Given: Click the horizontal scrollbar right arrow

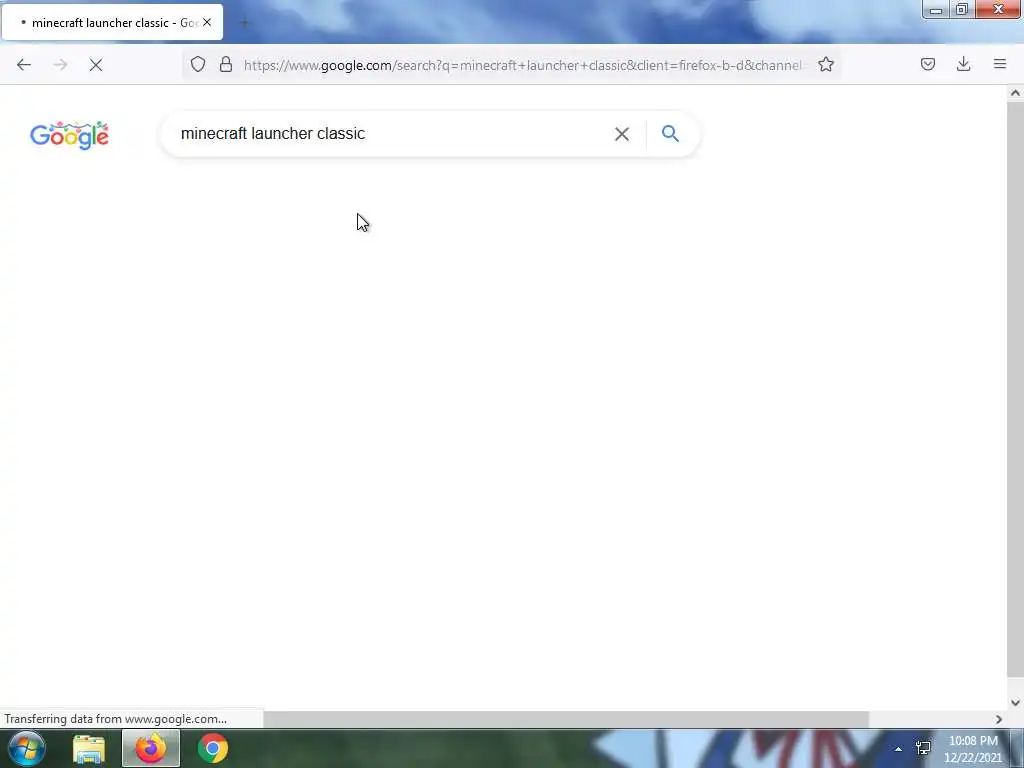Looking at the screenshot, I should point(999,719).
